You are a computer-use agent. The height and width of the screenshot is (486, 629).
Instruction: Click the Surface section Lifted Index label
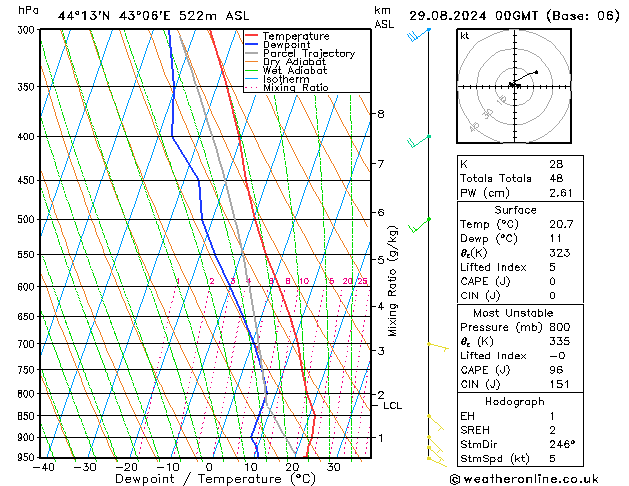point(493,267)
